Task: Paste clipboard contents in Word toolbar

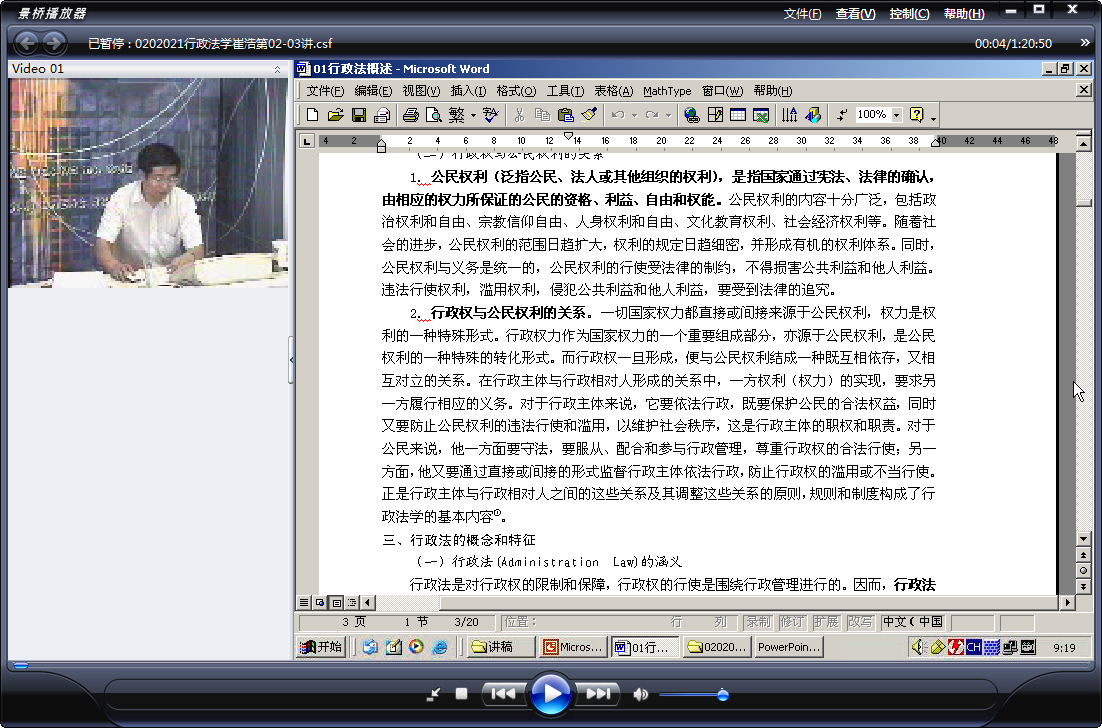Action: click(566, 115)
